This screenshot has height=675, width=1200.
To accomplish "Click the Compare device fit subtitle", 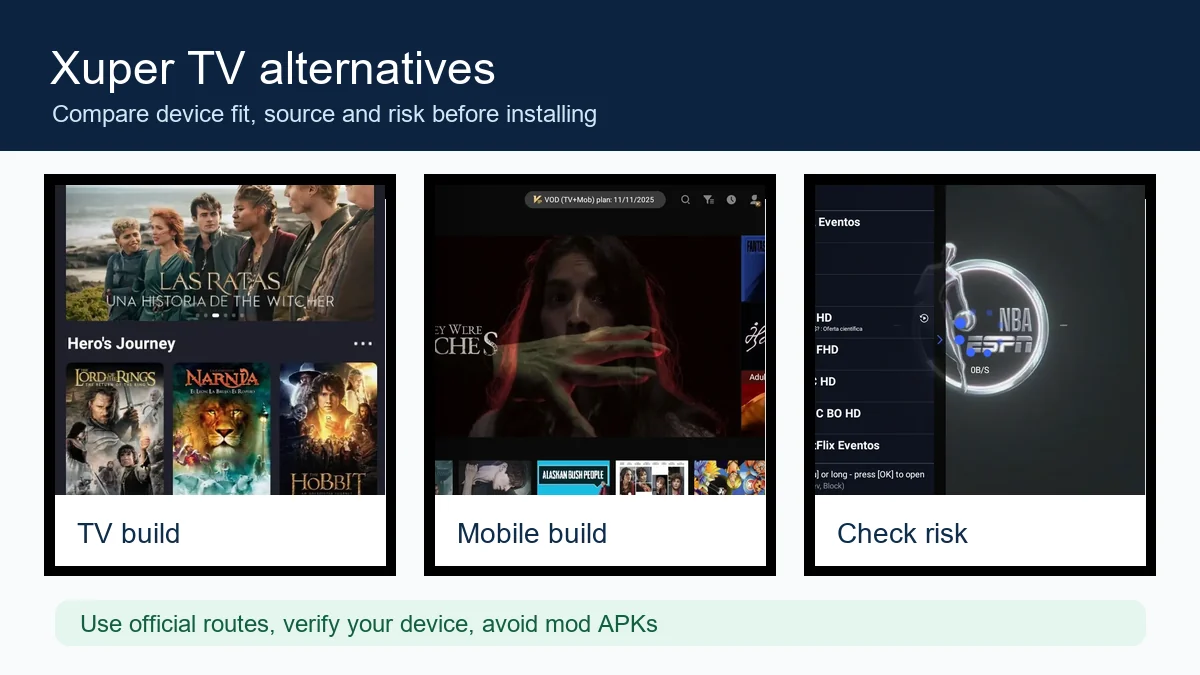I will point(324,114).
